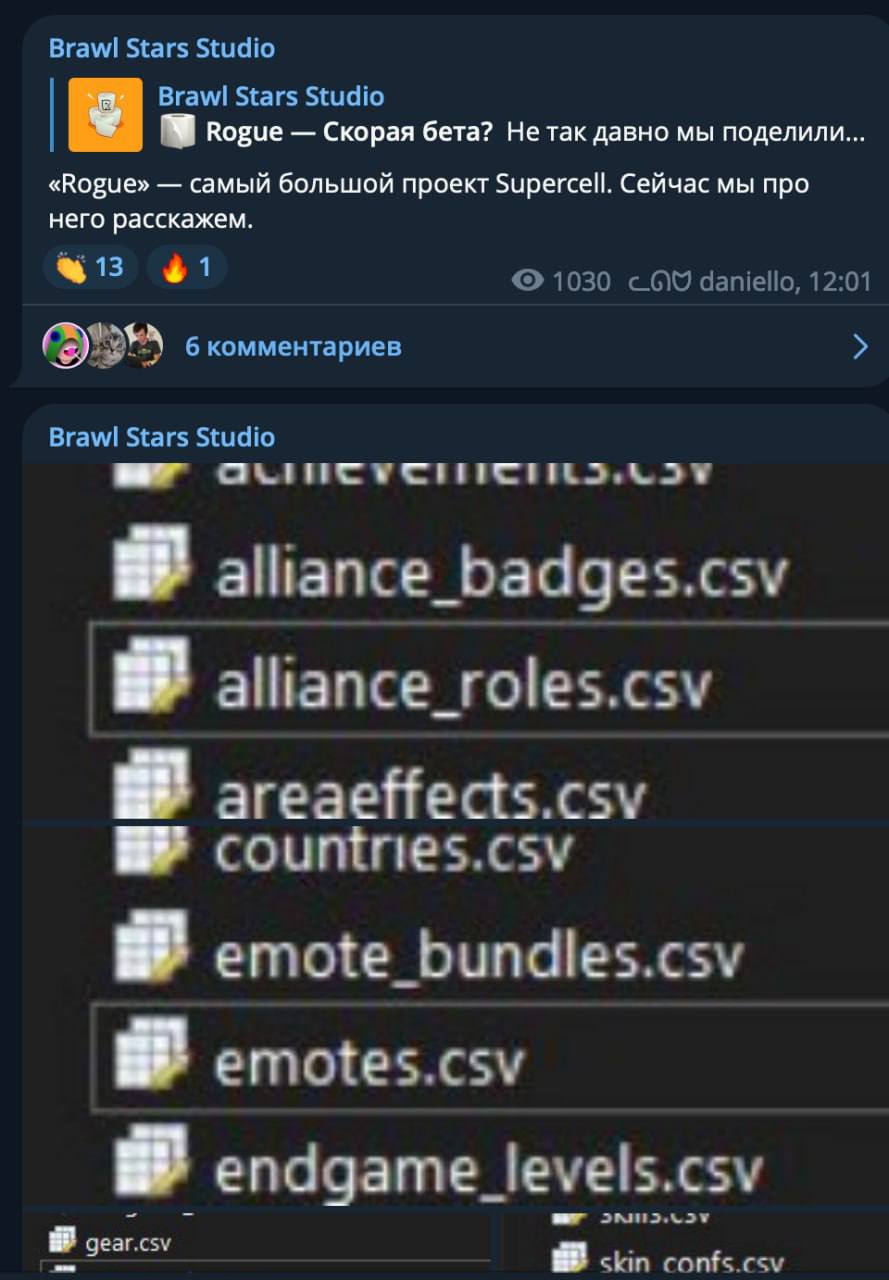889x1280 pixels.
Task: Open the quoted reply title Rogue — Скорая бета
Action: tap(349, 131)
